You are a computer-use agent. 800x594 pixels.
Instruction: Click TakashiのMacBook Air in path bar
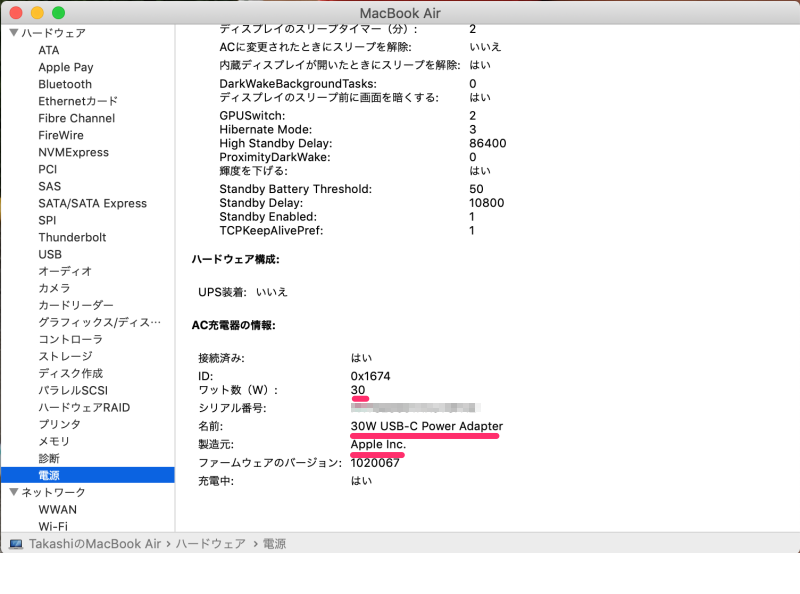click(95, 544)
